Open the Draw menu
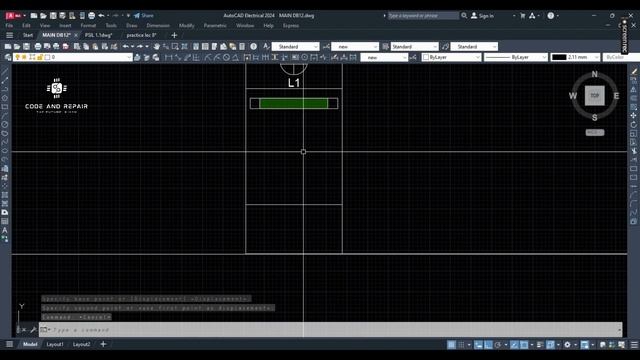Viewport: 640px width, 360px height. tap(131, 25)
